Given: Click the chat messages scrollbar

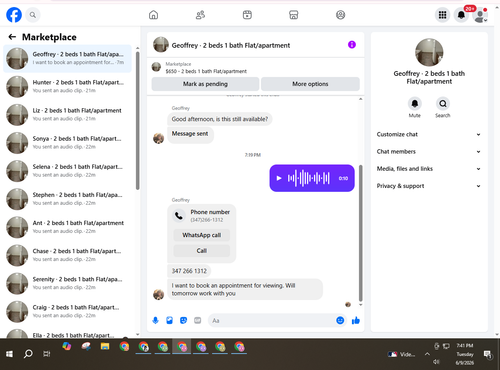Looking at the screenshot, I should coord(360,233).
